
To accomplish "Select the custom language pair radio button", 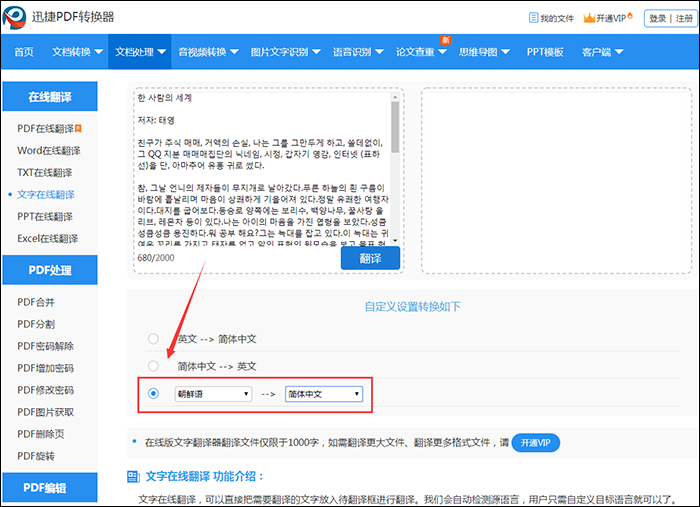I will pos(153,394).
